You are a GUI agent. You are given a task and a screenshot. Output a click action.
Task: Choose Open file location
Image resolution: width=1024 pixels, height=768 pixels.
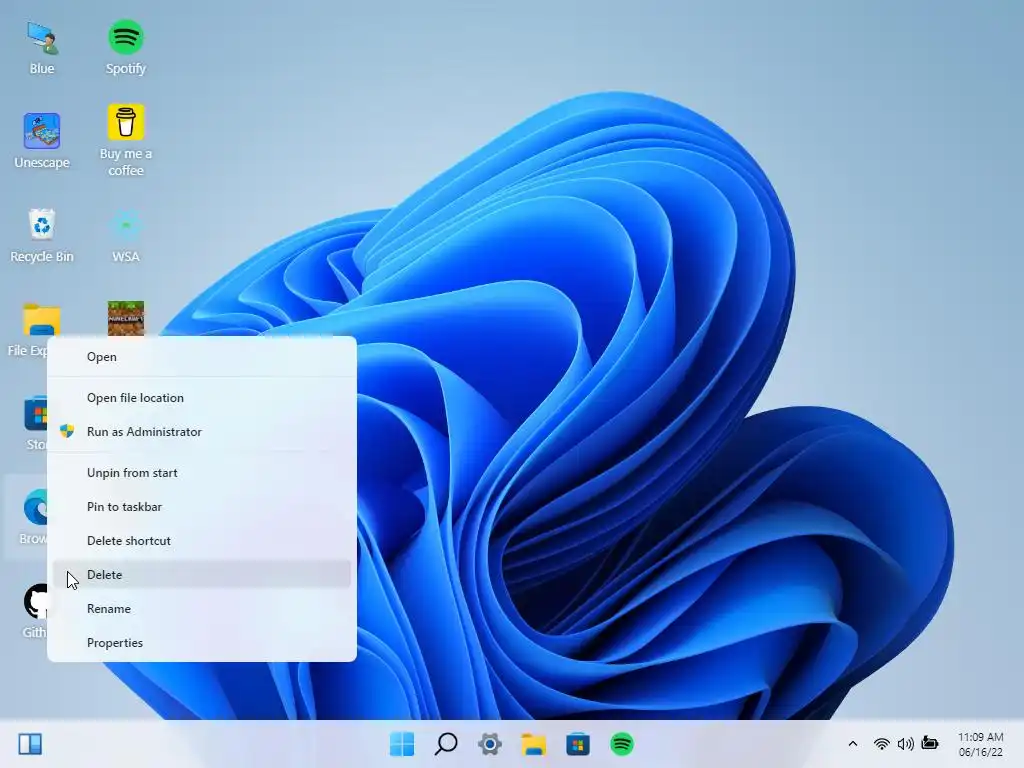coord(202,398)
